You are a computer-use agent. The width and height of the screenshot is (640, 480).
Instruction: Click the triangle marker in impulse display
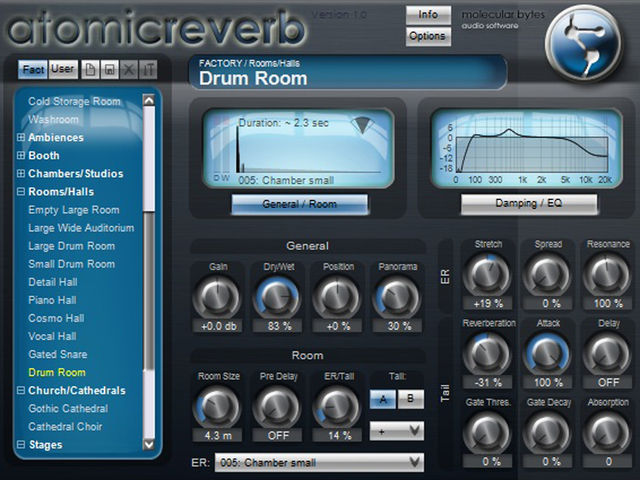click(362, 125)
